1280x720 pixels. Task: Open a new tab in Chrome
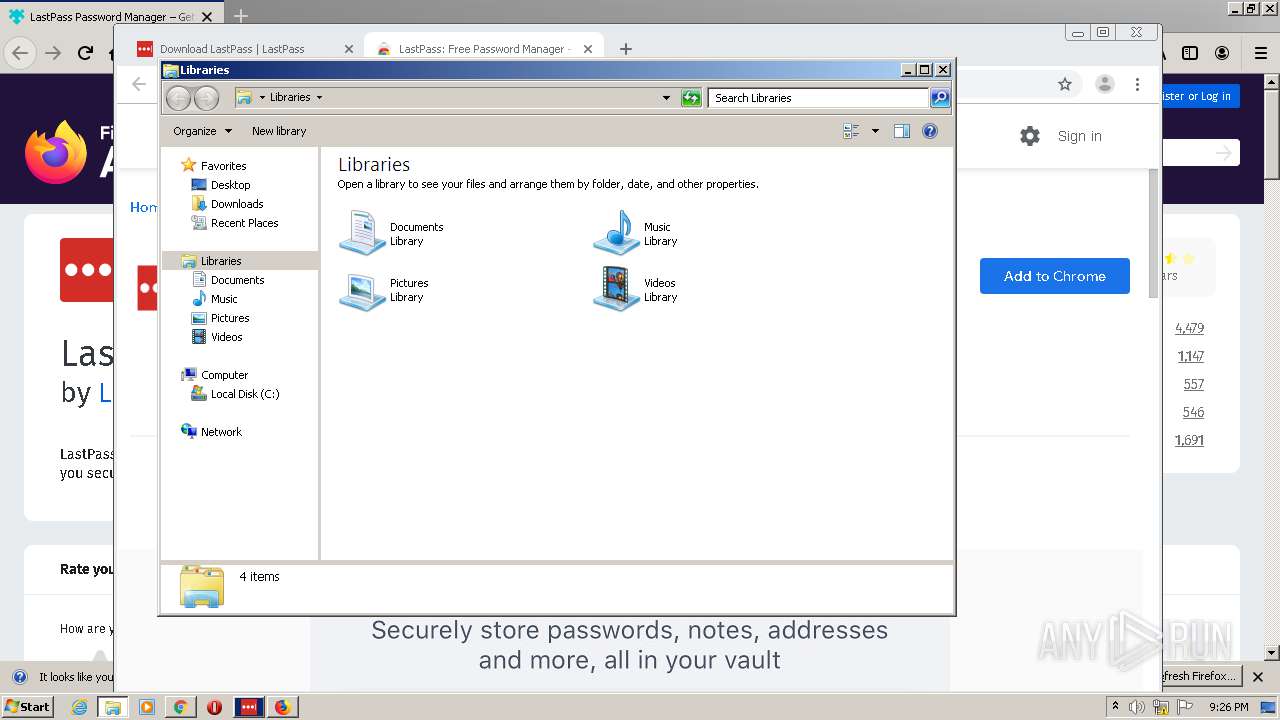(x=626, y=49)
